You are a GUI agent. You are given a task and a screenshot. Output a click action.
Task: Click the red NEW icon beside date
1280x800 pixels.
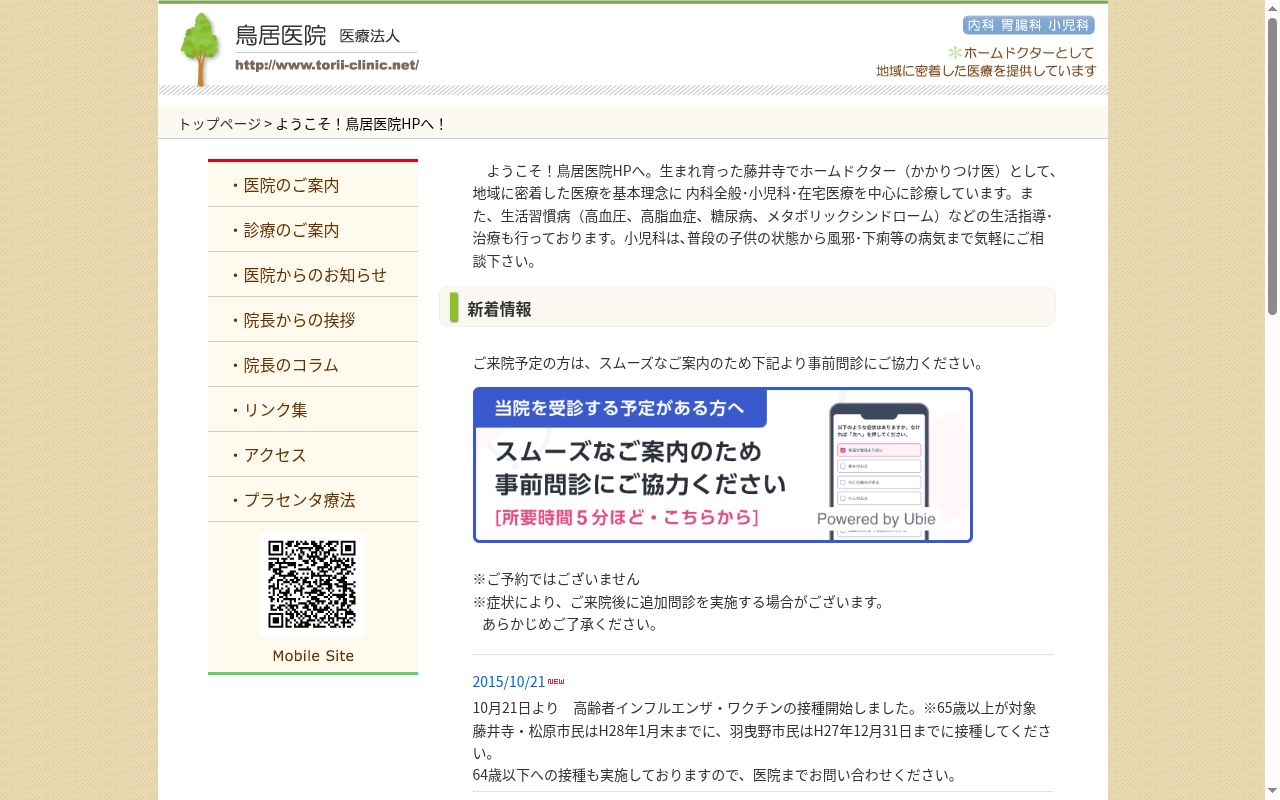click(x=556, y=681)
